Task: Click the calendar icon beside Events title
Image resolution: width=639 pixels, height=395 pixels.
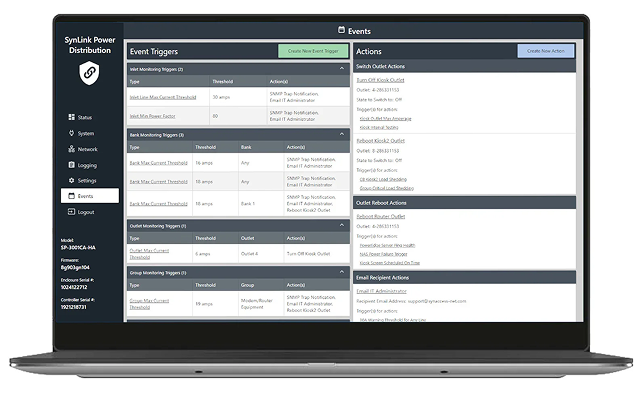Action: coord(342,30)
